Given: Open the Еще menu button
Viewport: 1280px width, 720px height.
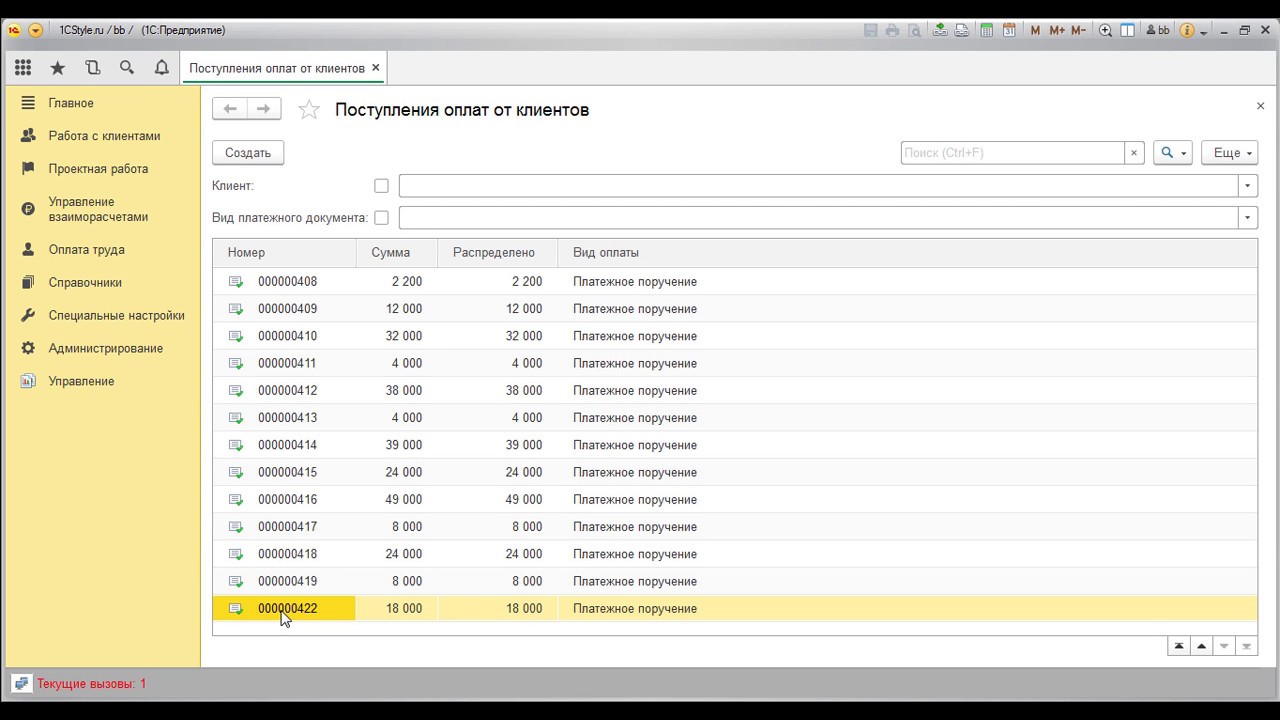Looking at the screenshot, I should (x=1229, y=153).
